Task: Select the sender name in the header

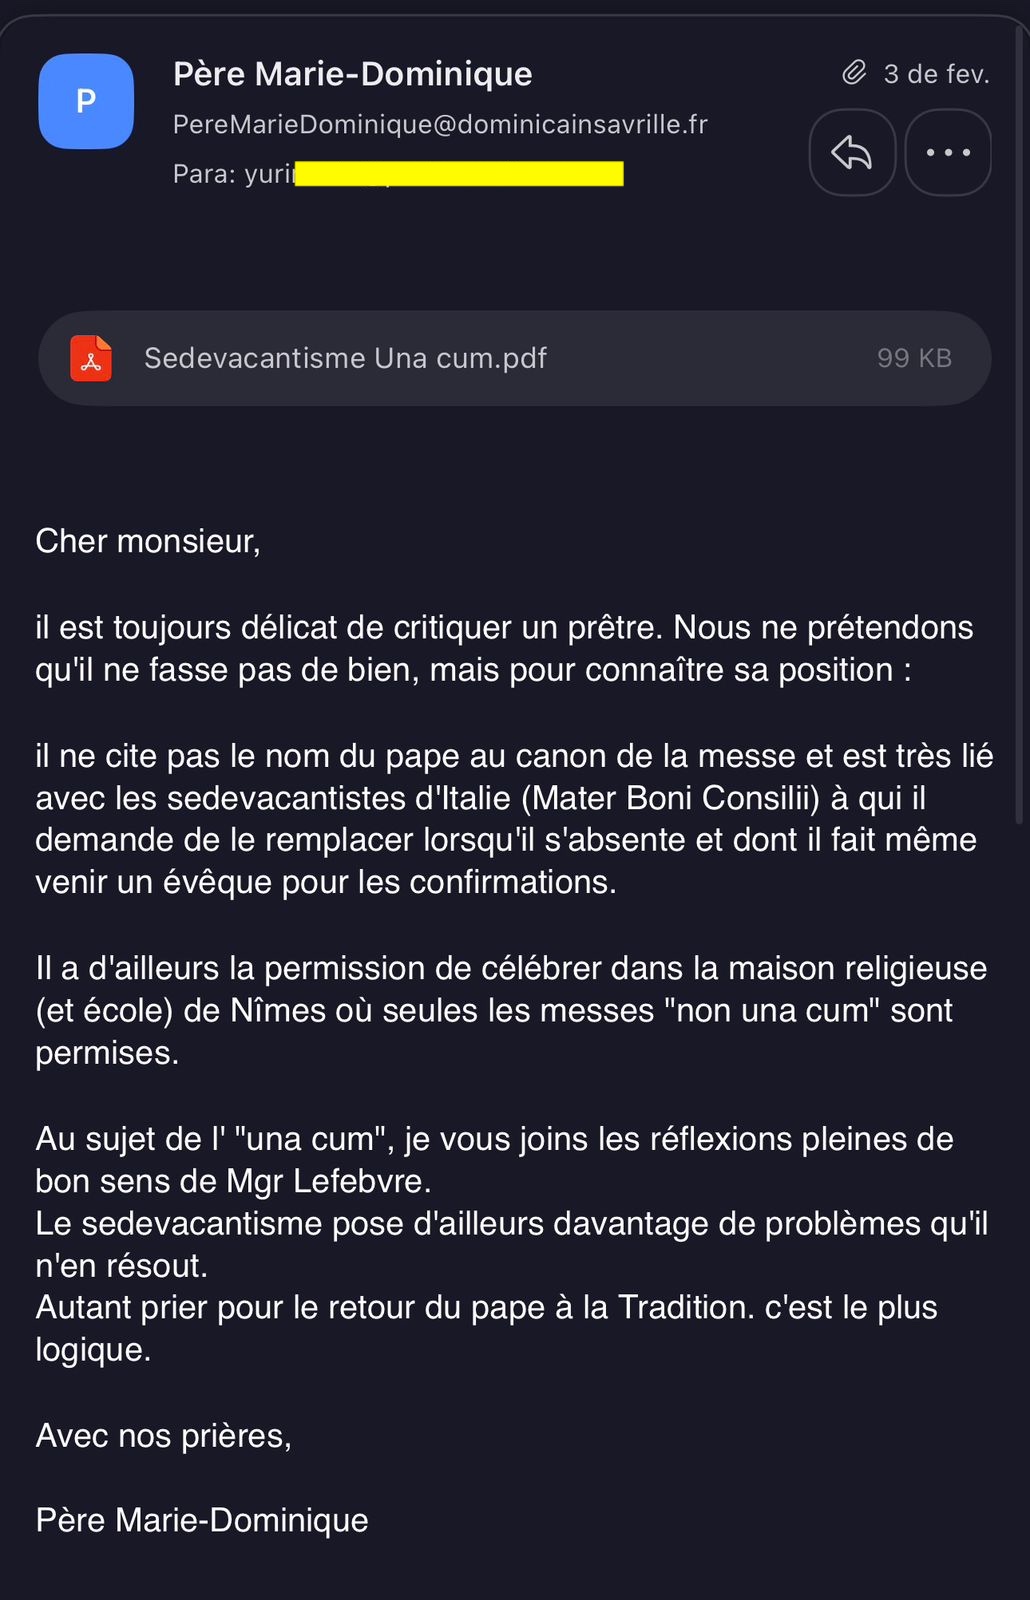Action: tap(352, 74)
